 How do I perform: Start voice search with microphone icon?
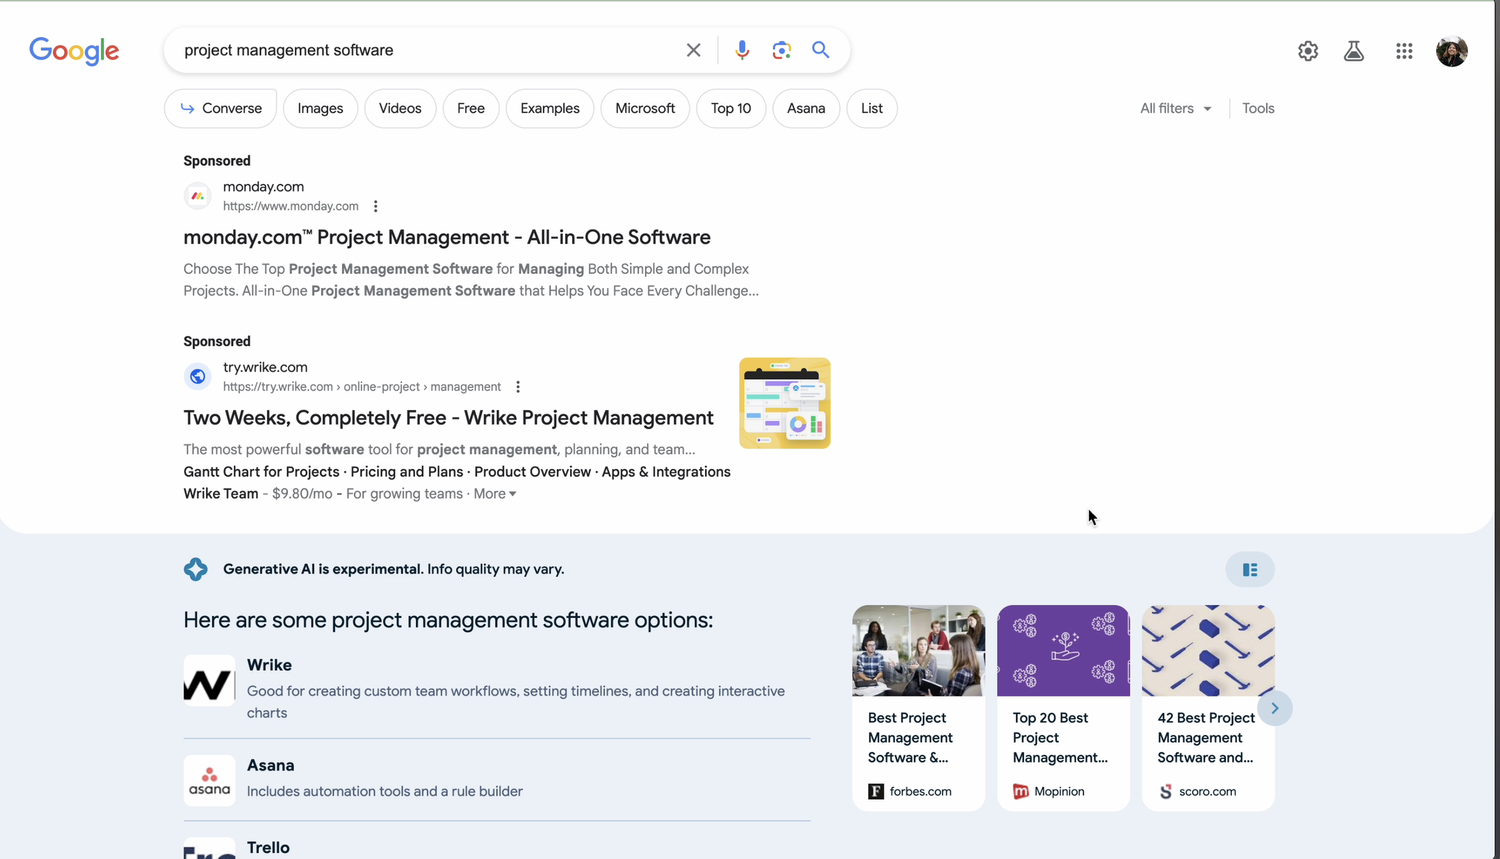pyautogui.click(x=742, y=50)
